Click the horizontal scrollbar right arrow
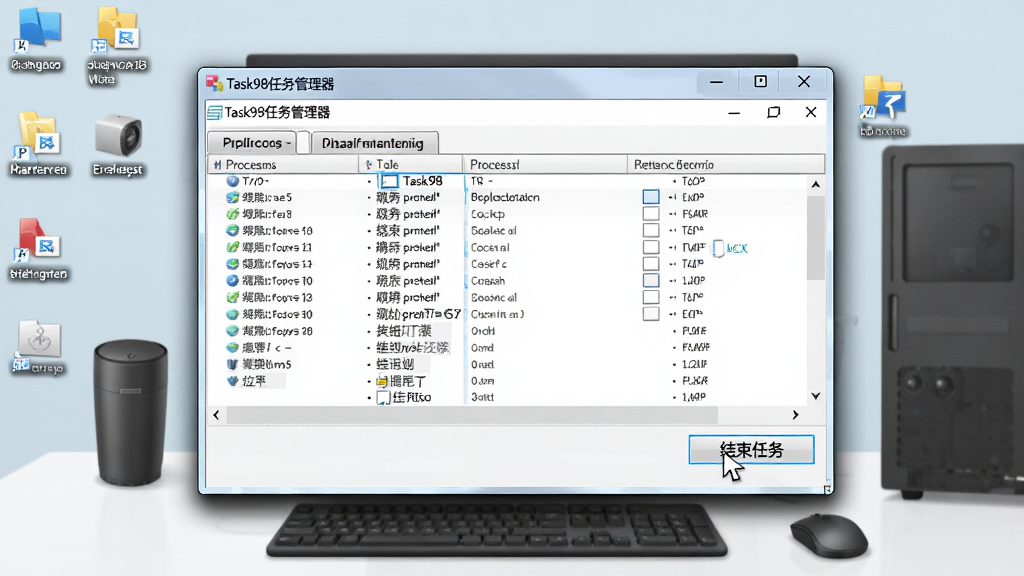Viewport: 1024px width, 576px height. pyautogui.click(x=795, y=415)
